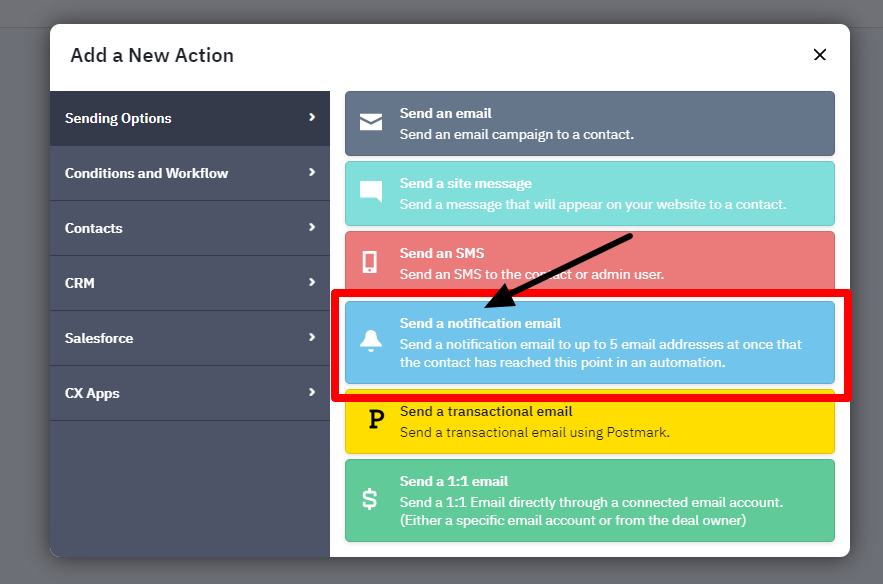Select the Conditions and Workflow menu item
This screenshot has width=883, height=584.
point(146,173)
